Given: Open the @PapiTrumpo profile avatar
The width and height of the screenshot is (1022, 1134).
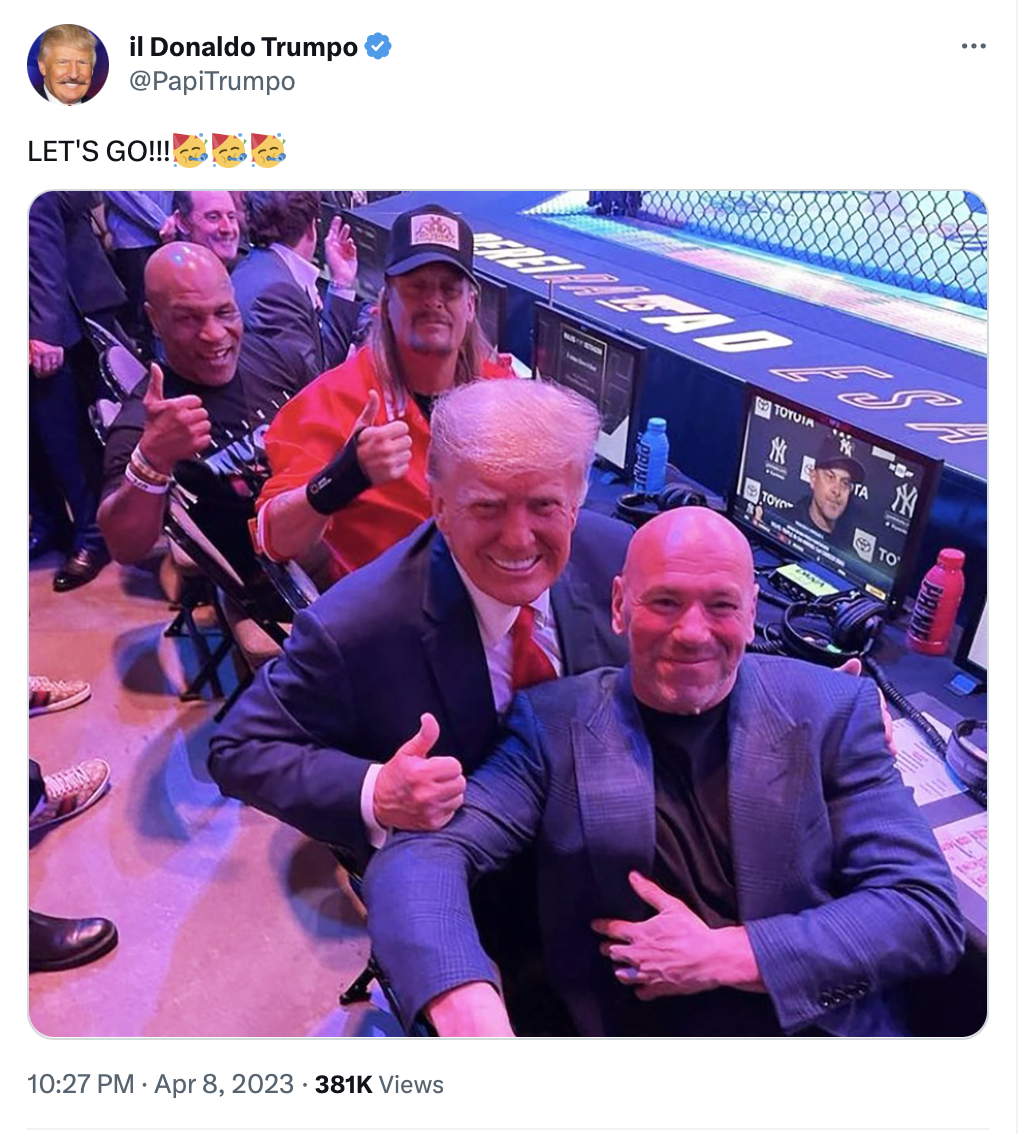Looking at the screenshot, I should click(68, 65).
